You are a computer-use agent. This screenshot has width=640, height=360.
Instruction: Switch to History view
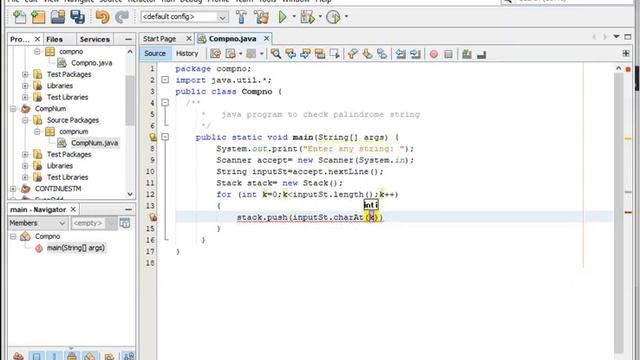(x=187, y=53)
